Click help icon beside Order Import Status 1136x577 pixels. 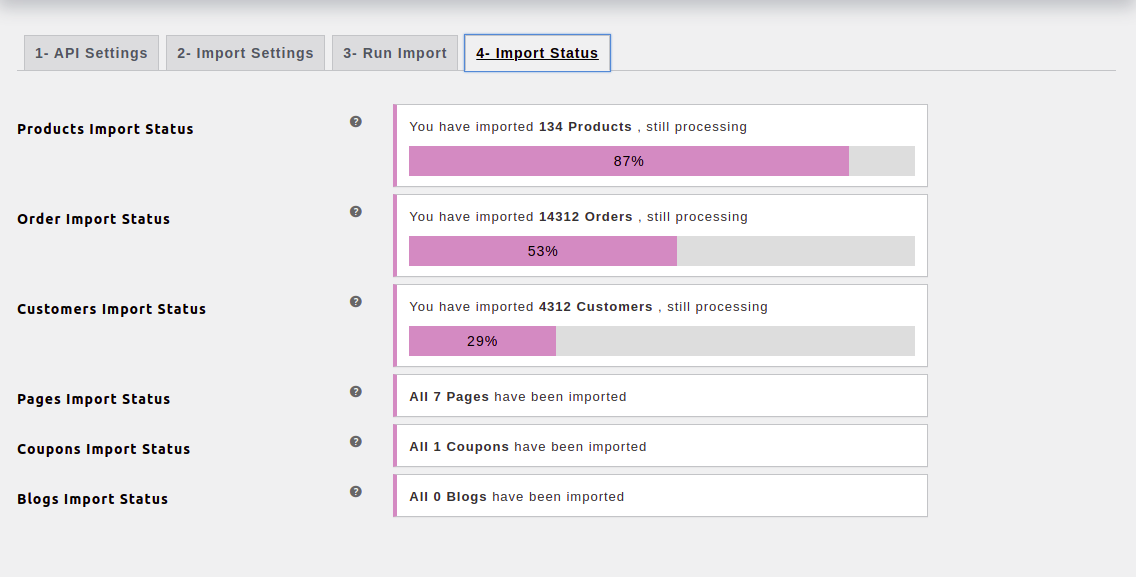[x=356, y=212]
